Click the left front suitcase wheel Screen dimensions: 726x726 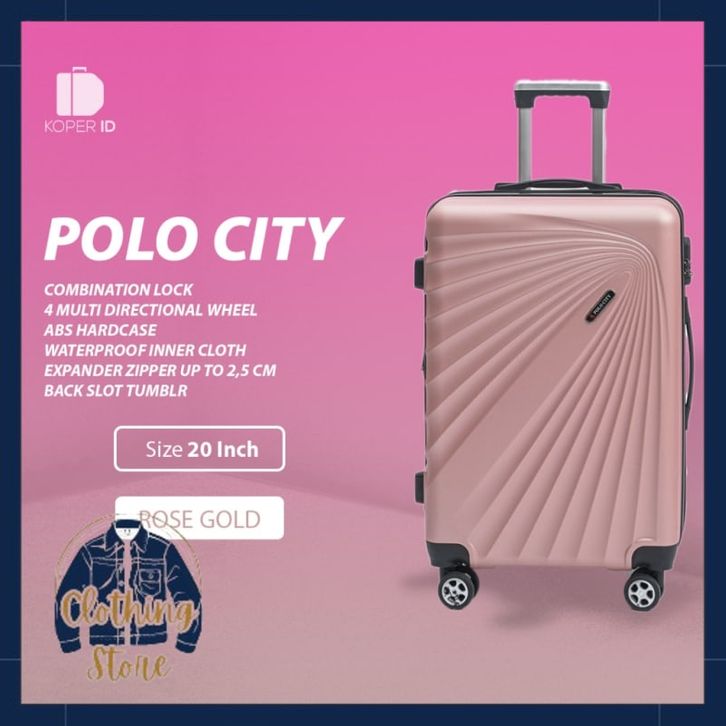click(x=457, y=589)
